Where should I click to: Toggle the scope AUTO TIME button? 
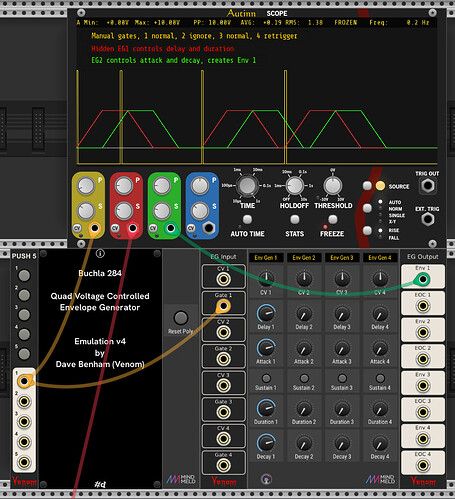point(247,219)
